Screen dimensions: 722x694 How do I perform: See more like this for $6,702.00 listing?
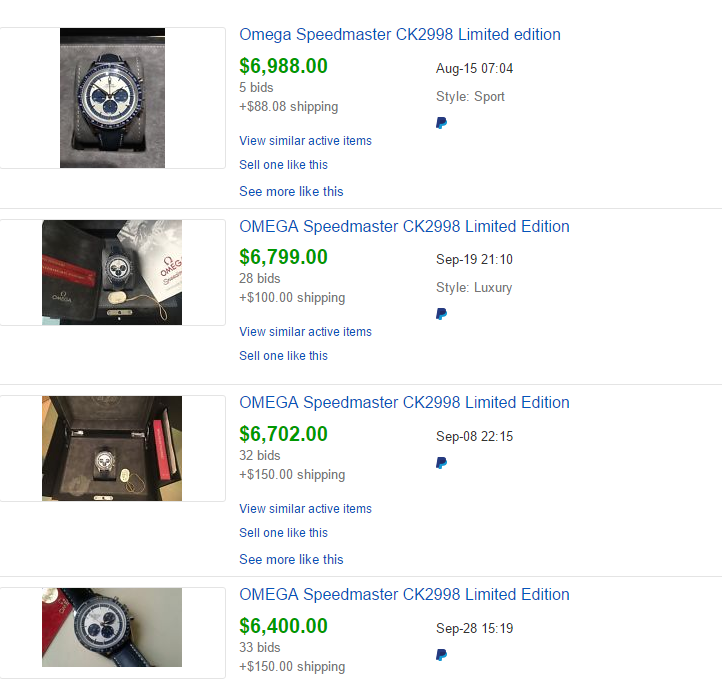pyautogui.click(x=291, y=559)
